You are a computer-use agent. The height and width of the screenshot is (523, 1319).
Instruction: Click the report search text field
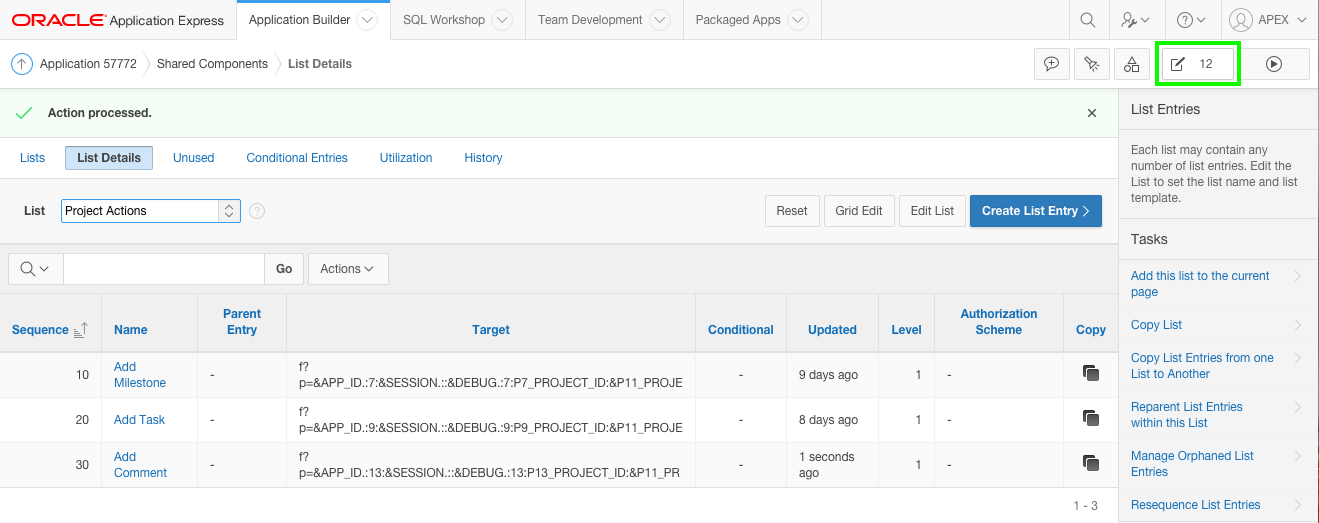point(163,269)
